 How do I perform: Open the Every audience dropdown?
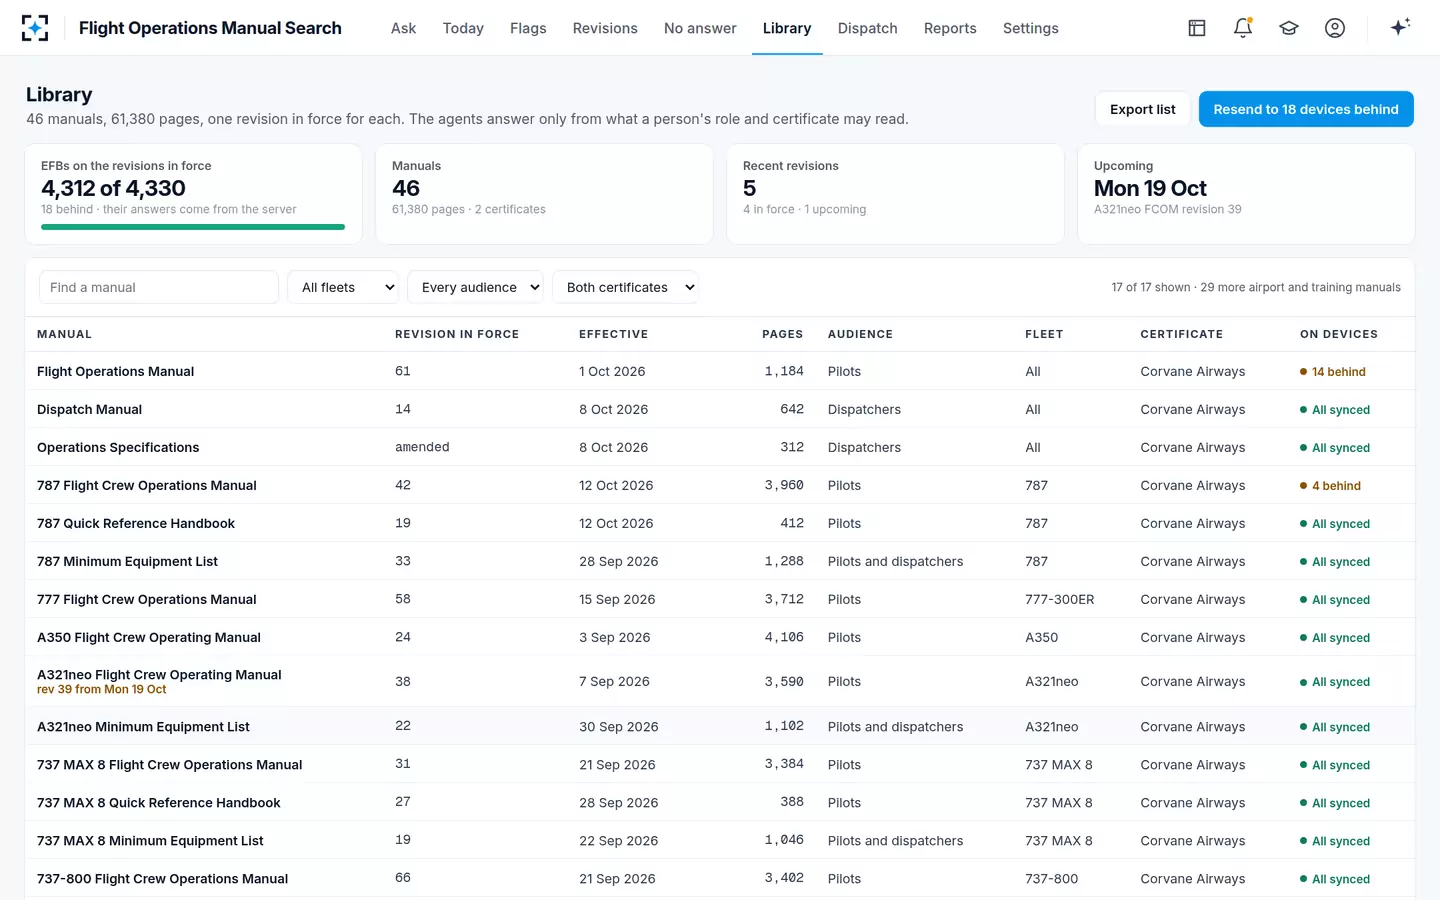[x=475, y=287]
